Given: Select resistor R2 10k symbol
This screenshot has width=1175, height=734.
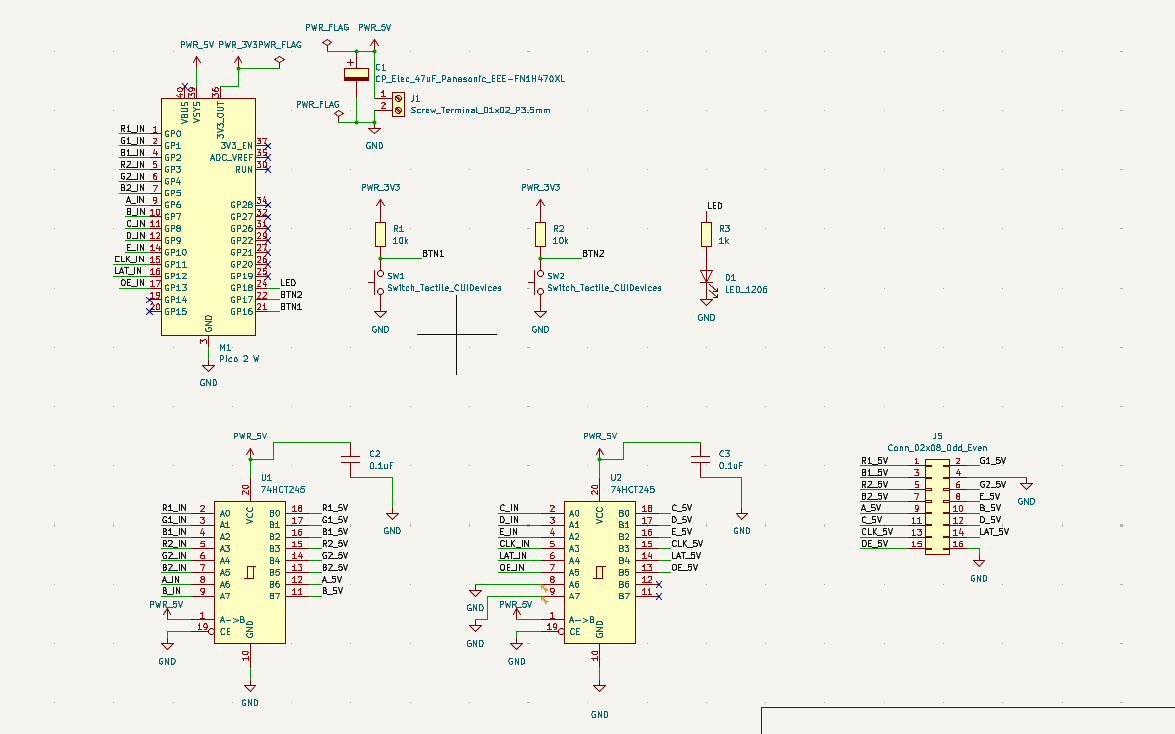Looking at the screenshot, I should pos(540,235).
